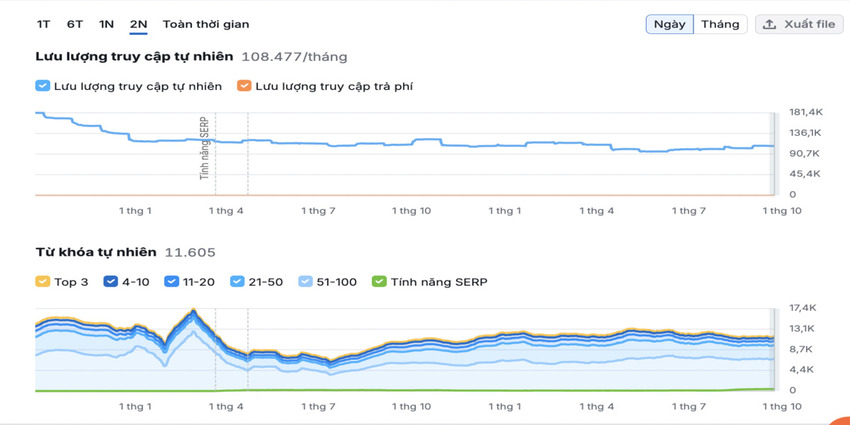Toggle the green Tính năng SERP checkbox
Screen dimensions: 850x425
coord(378,282)
